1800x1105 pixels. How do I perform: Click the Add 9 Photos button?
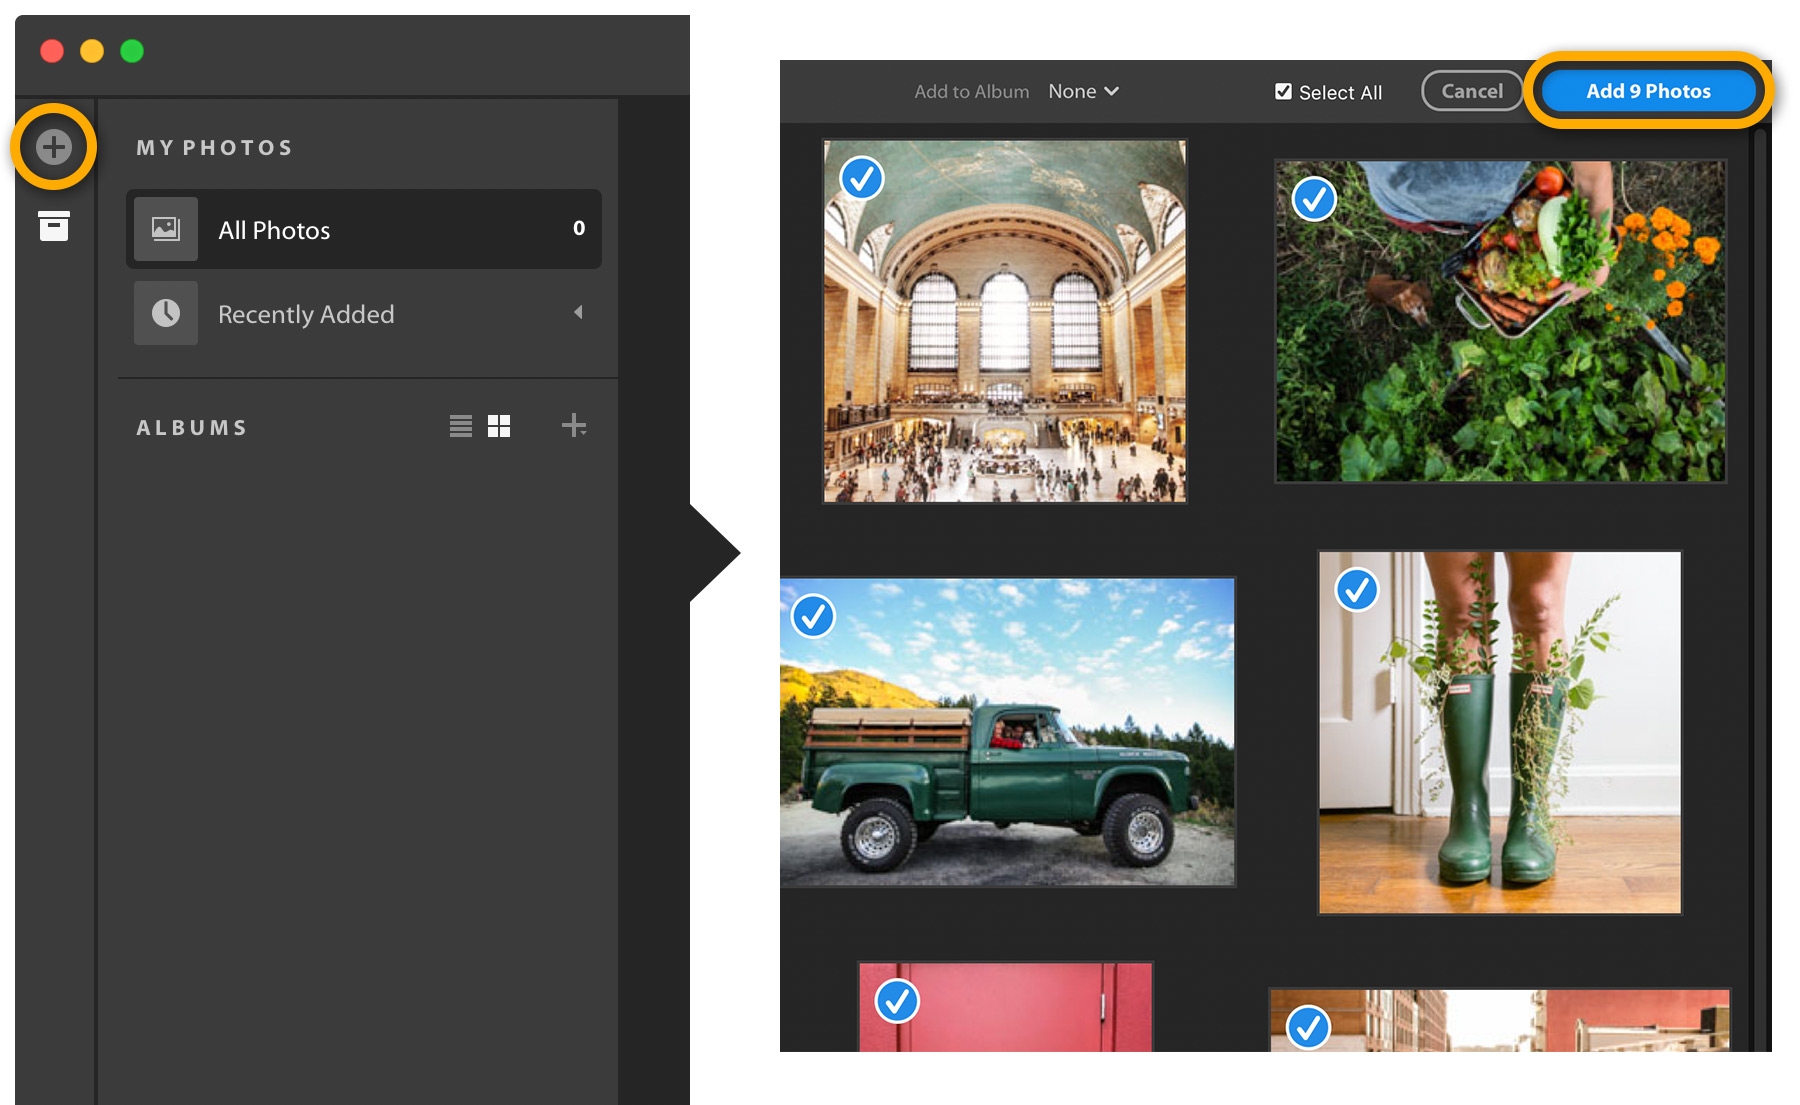pyautogui.click(x=1648, y=90)
